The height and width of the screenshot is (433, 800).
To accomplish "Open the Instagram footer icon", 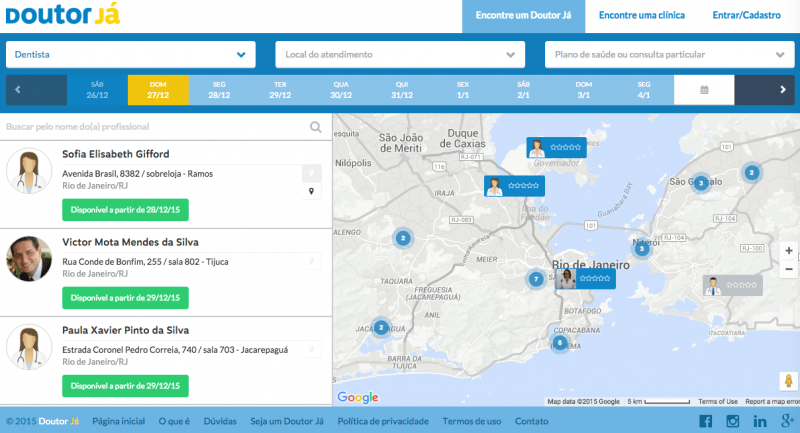I will tap(733, 421).
